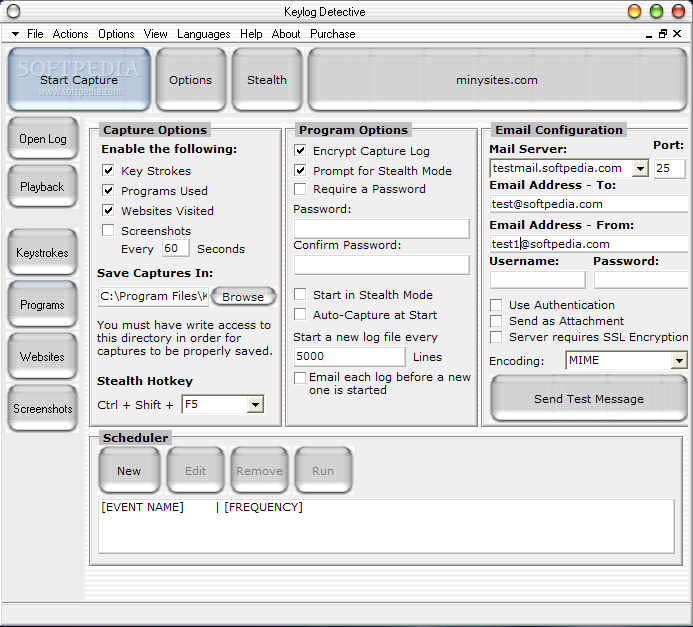Show Programs from the sidebar
The image size is (693, 627).
click(42, 305)
